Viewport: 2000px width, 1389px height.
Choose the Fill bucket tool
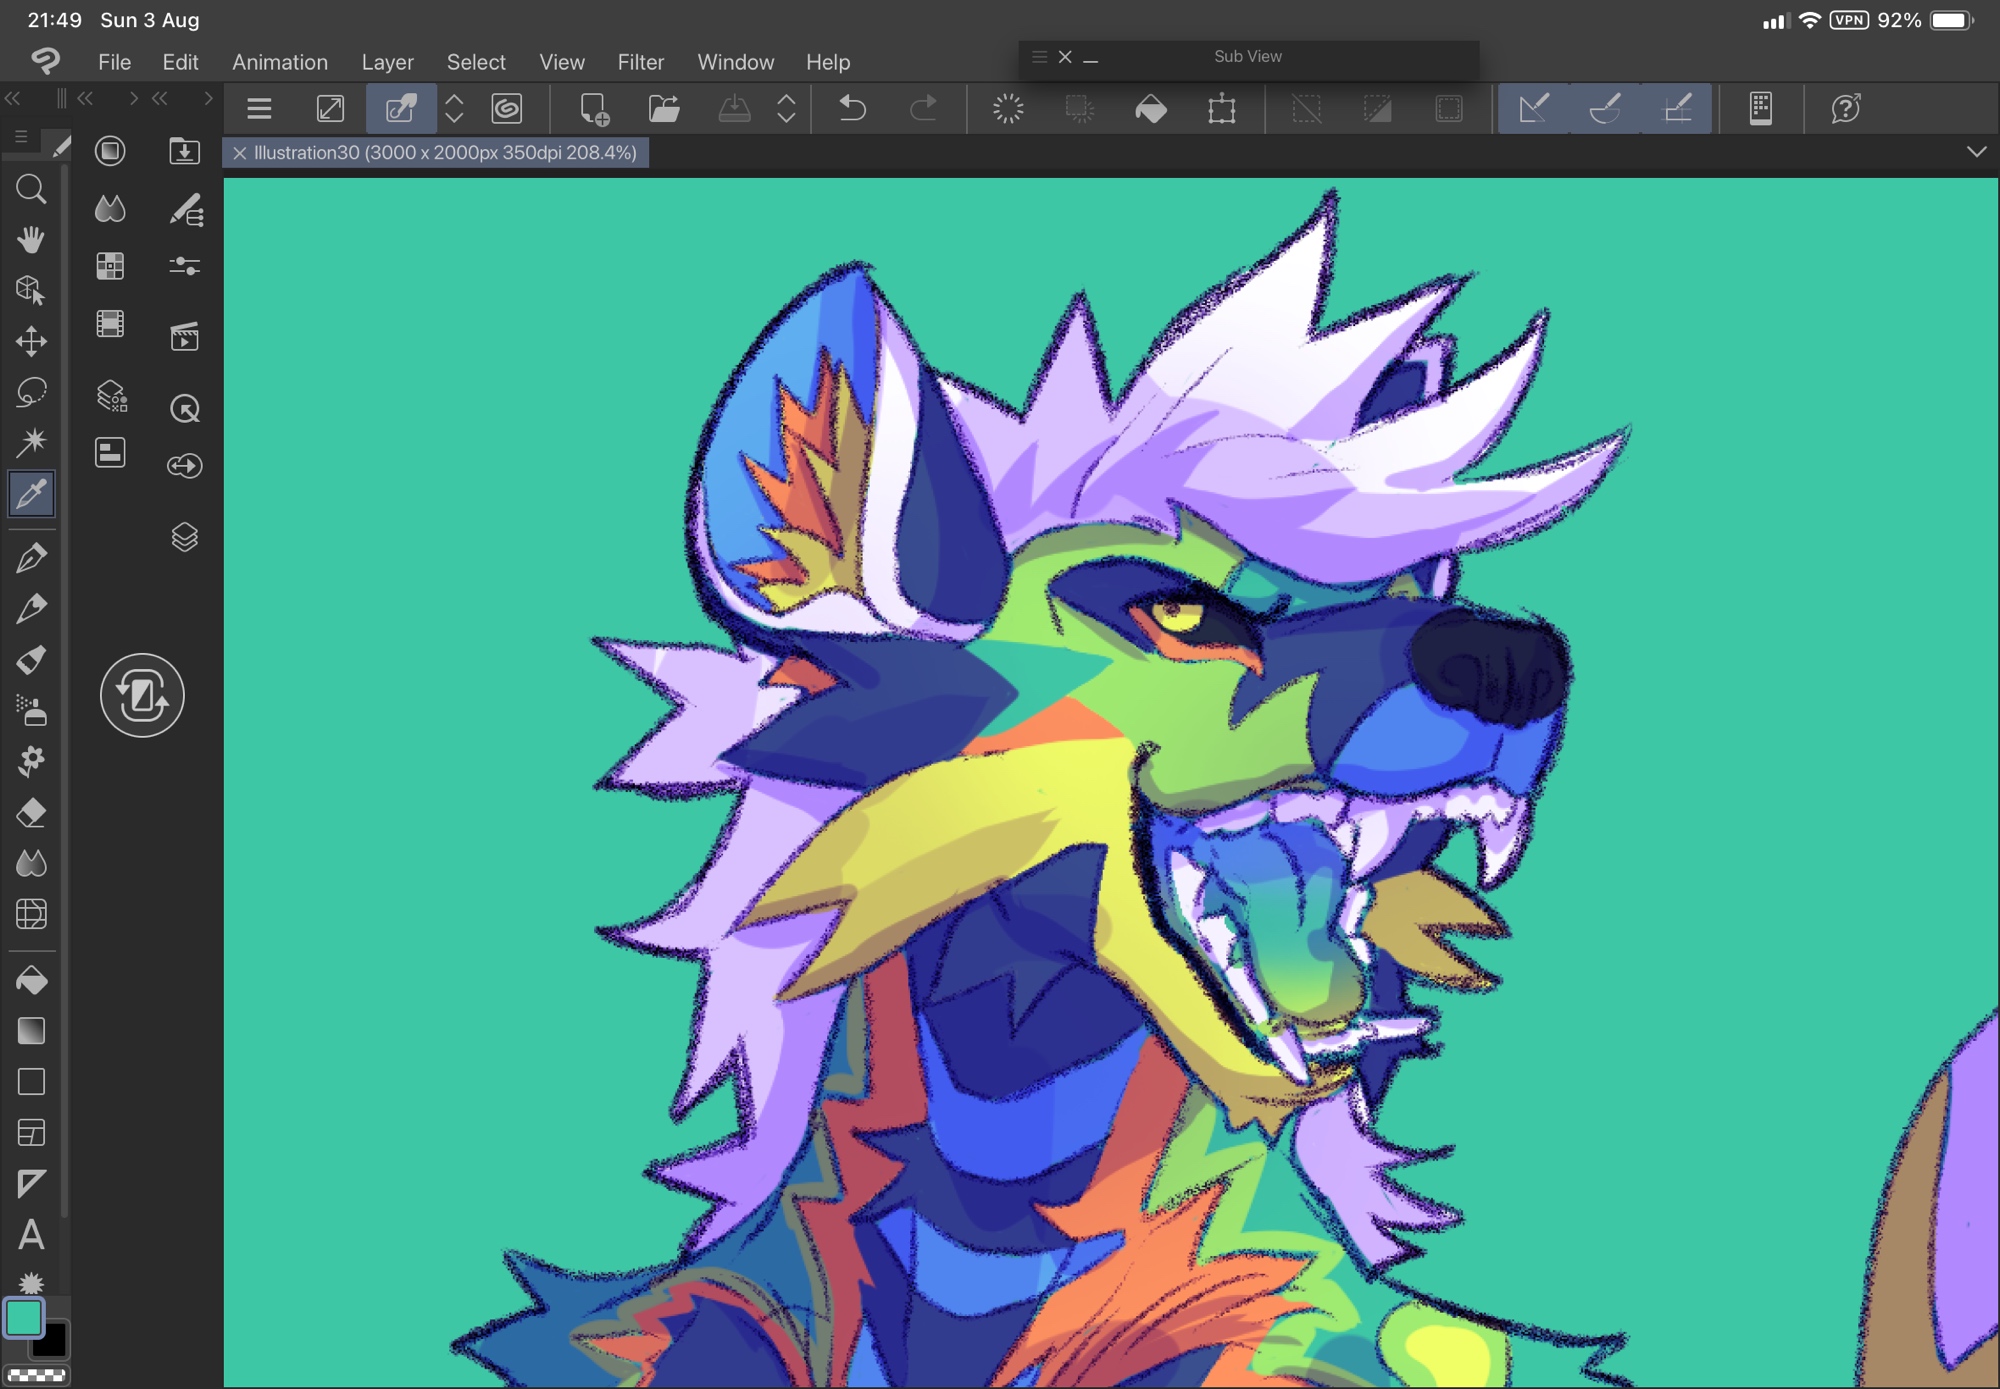[x=31, y=980]
